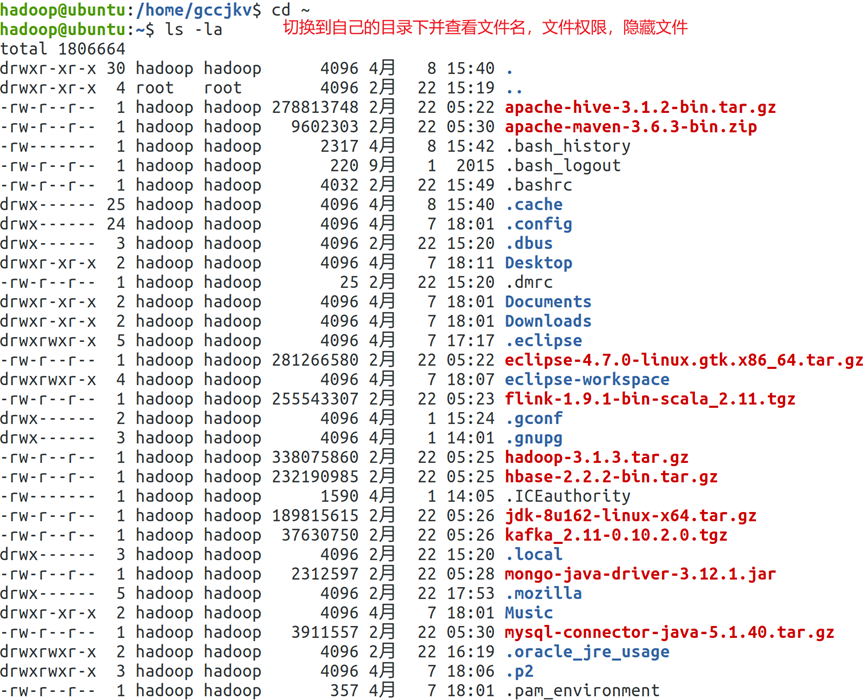Select the .dmrc file name
The height and width of the screenshot is (700, 865).
click(528, 282)
